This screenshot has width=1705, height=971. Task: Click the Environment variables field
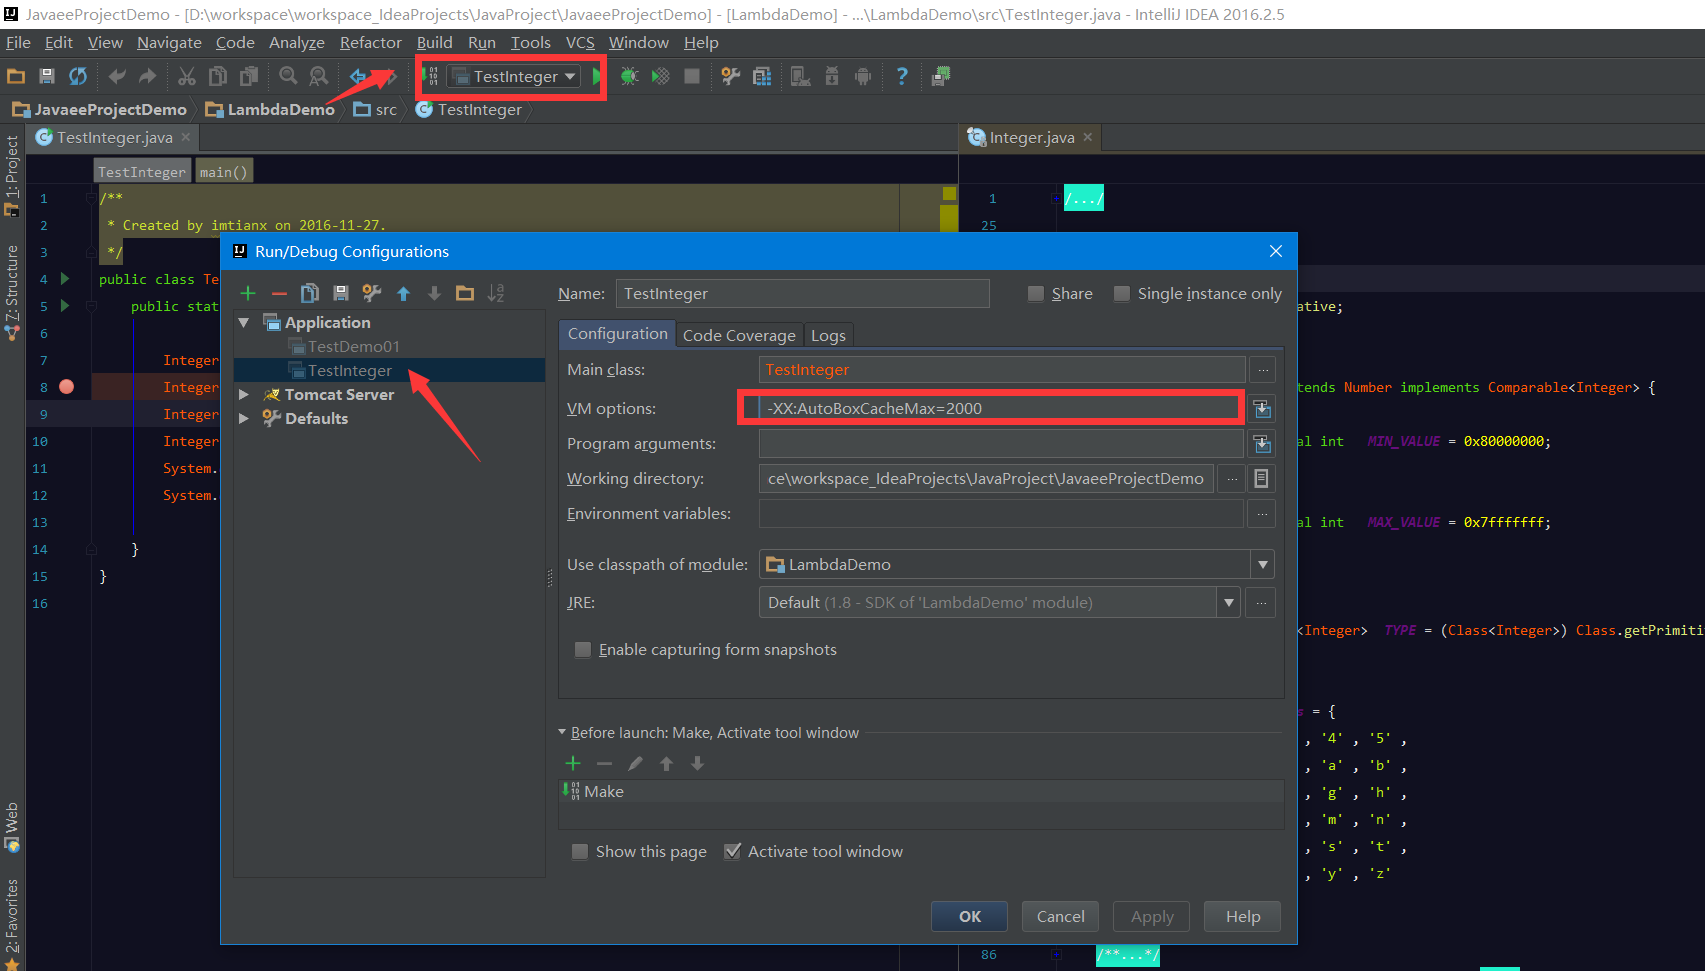click(1000, 513)
